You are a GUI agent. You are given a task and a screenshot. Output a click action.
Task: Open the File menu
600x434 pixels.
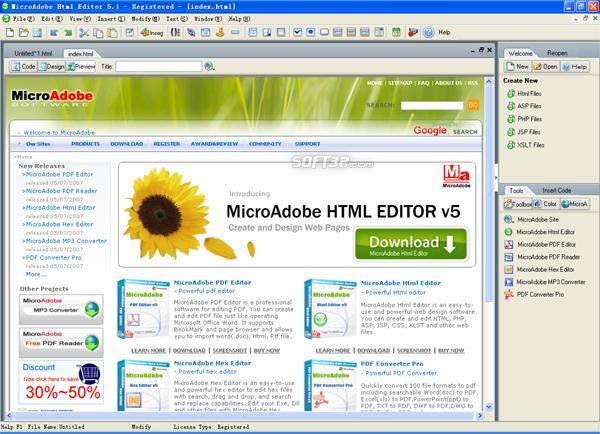click(23, 18)
